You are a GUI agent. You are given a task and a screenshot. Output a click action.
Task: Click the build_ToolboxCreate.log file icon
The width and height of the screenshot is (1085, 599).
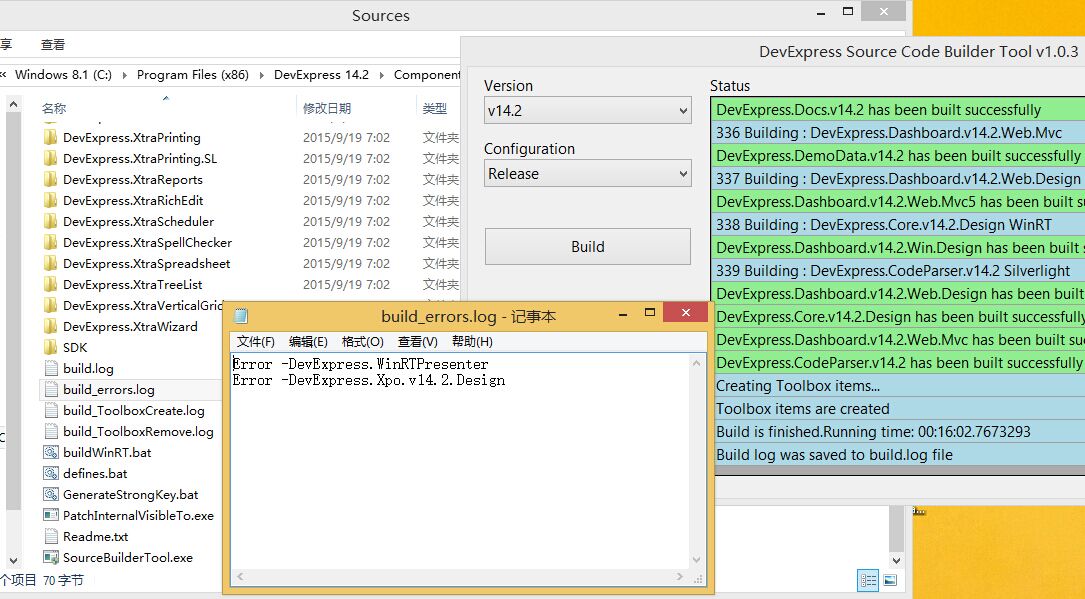[51, 410]
